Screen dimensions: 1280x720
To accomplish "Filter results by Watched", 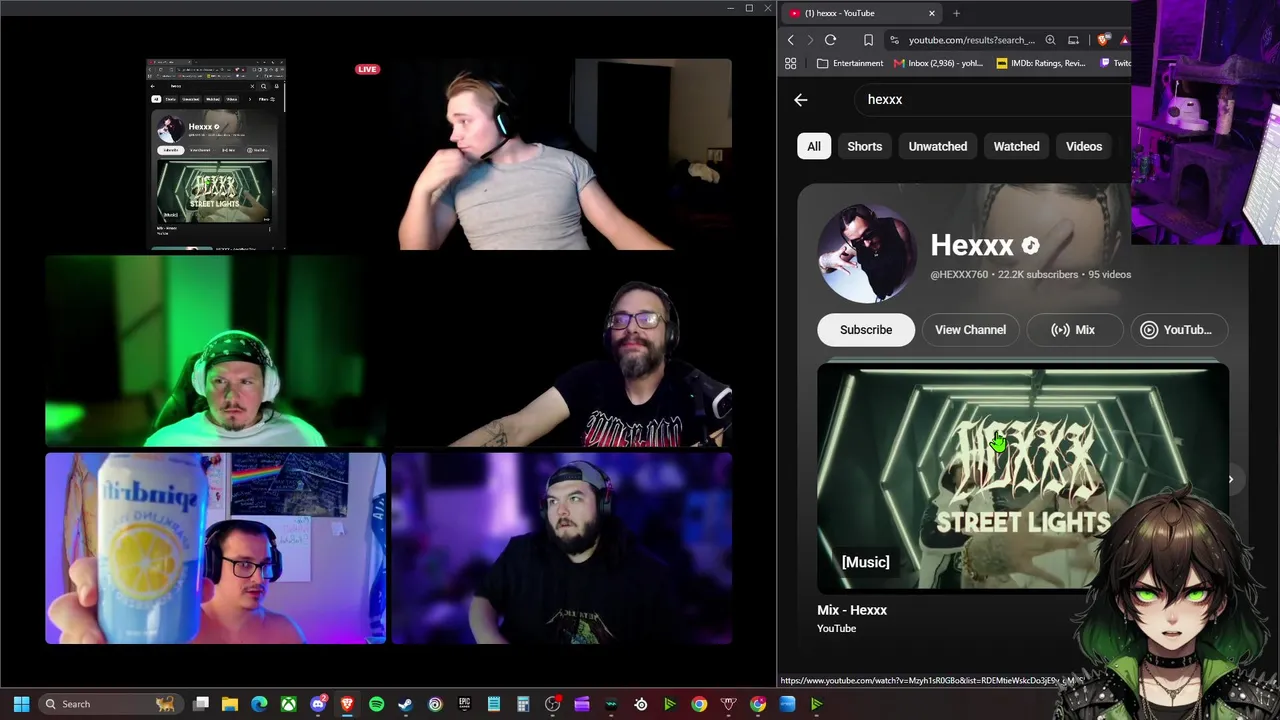I will 1016,146.
